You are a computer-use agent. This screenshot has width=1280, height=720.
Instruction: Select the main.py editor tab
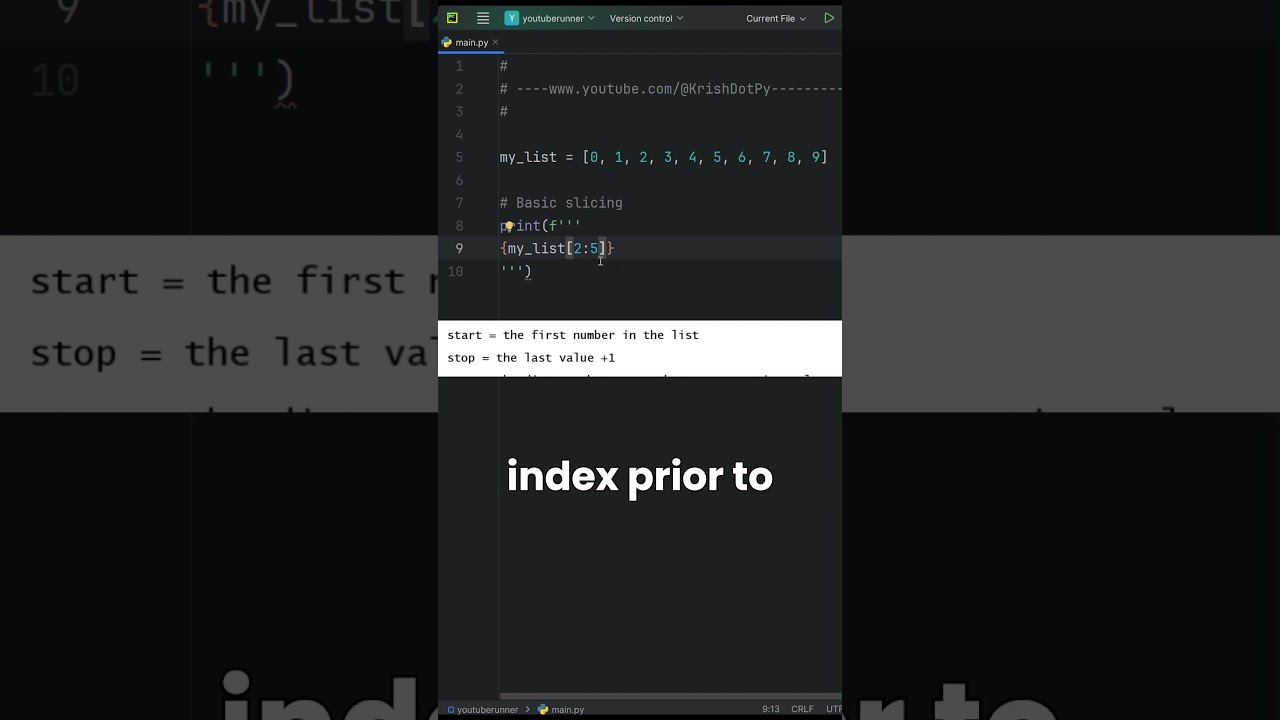(471, 43)
